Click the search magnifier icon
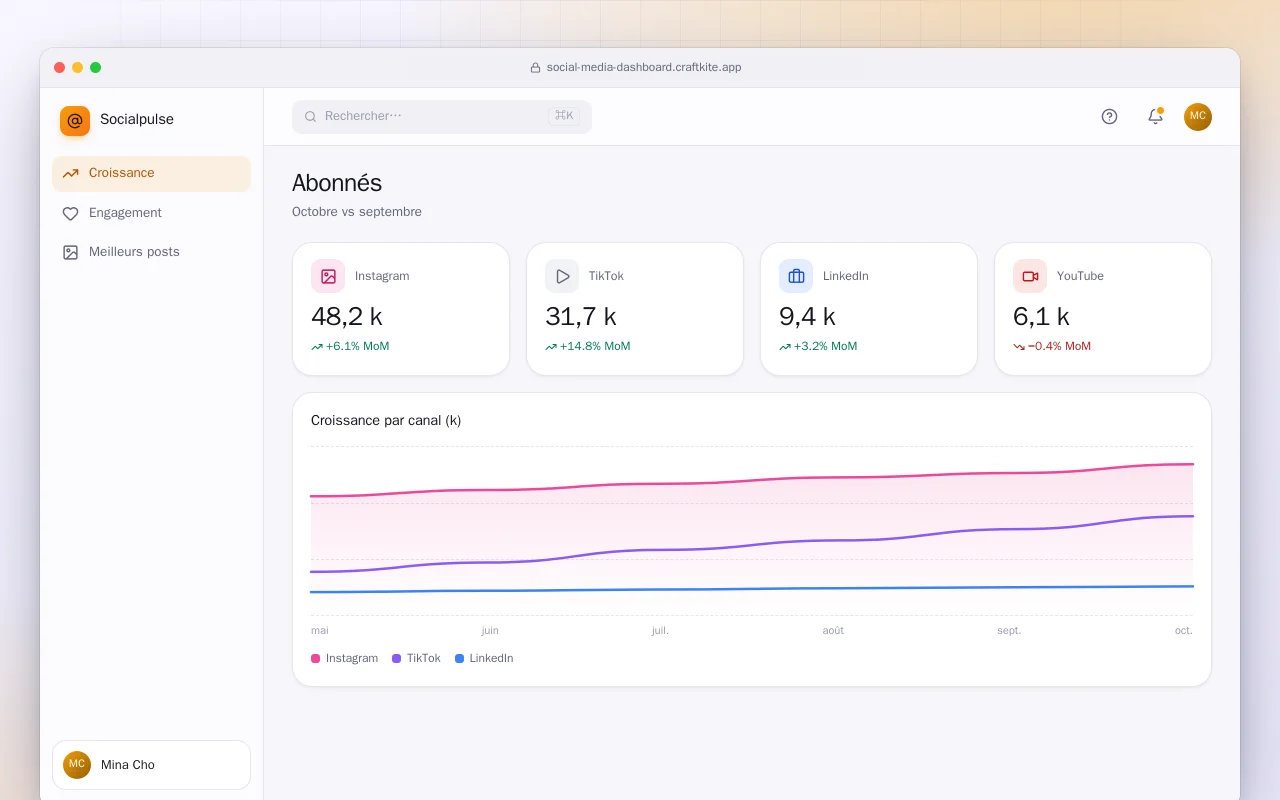This screenshot has width=1280, height=800. 310,116
